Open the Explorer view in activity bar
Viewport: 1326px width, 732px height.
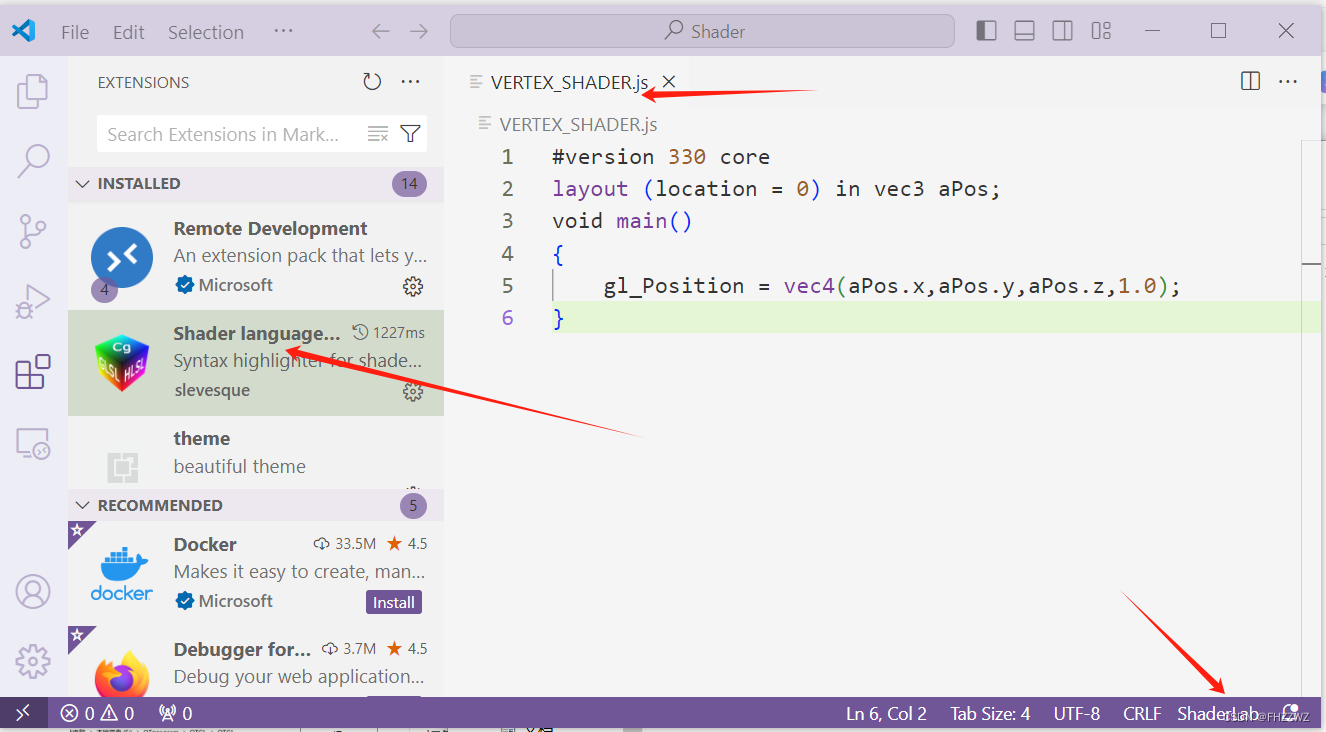pos(33,91)
